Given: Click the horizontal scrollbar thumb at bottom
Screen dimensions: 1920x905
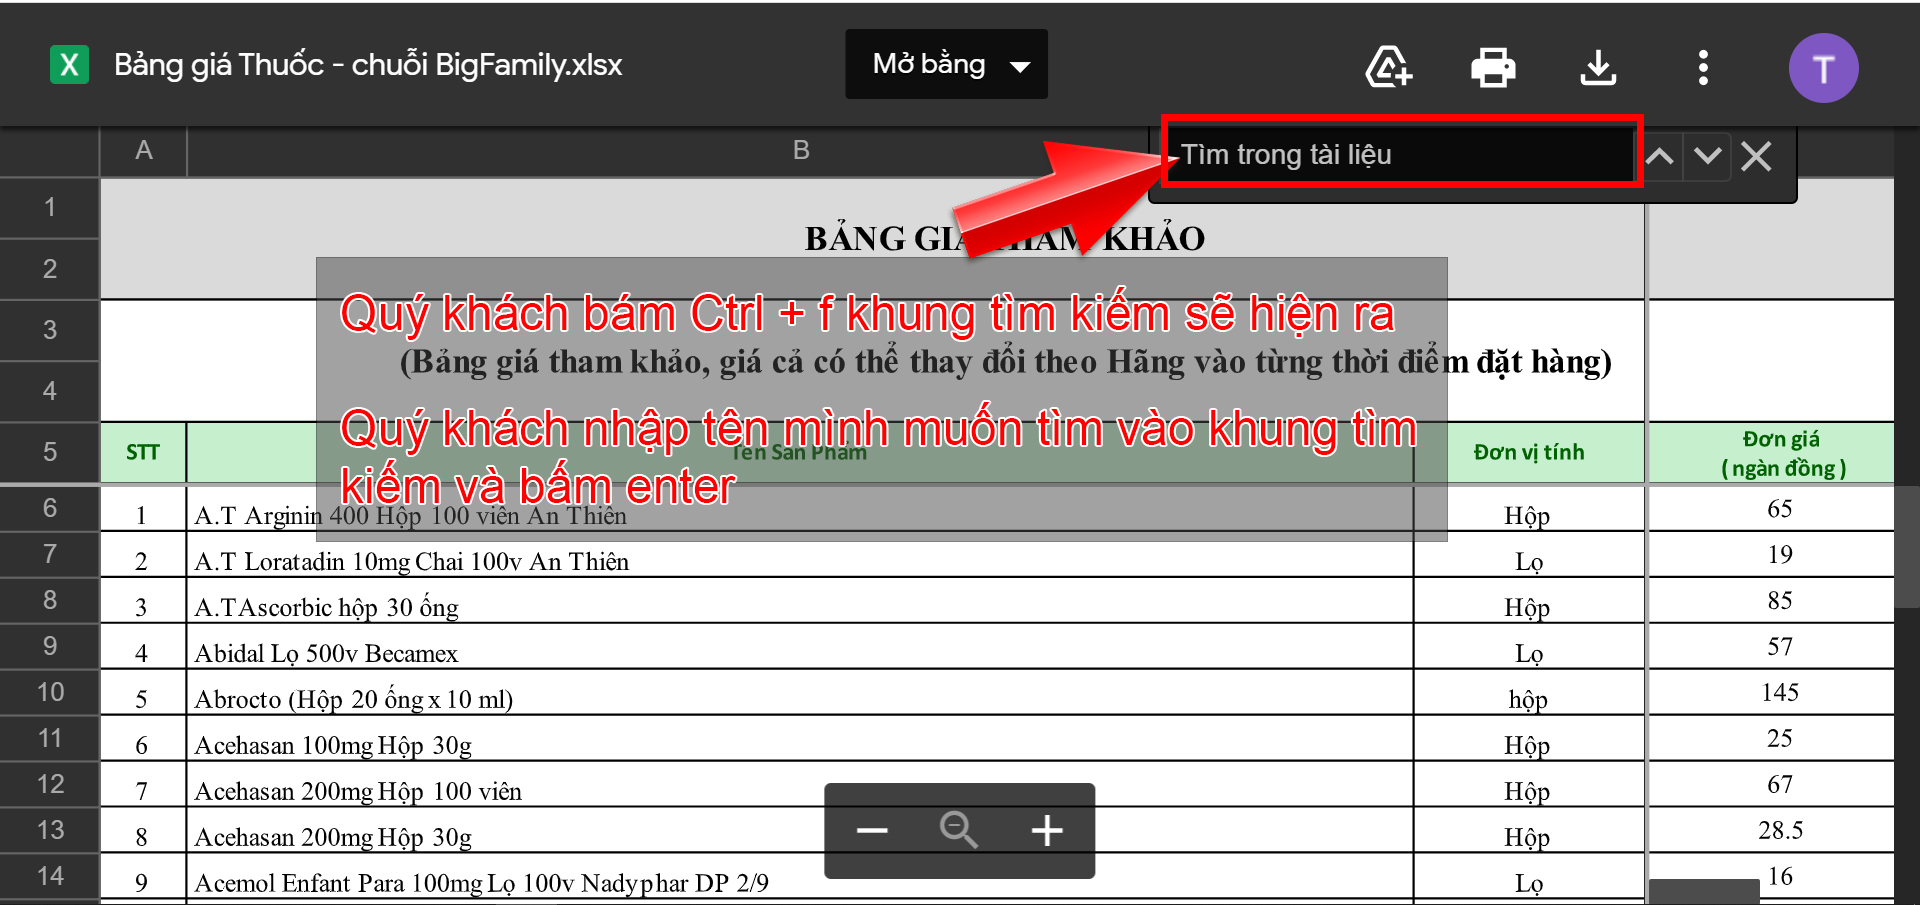Looking at the screenshot, I should (1704, 891).
